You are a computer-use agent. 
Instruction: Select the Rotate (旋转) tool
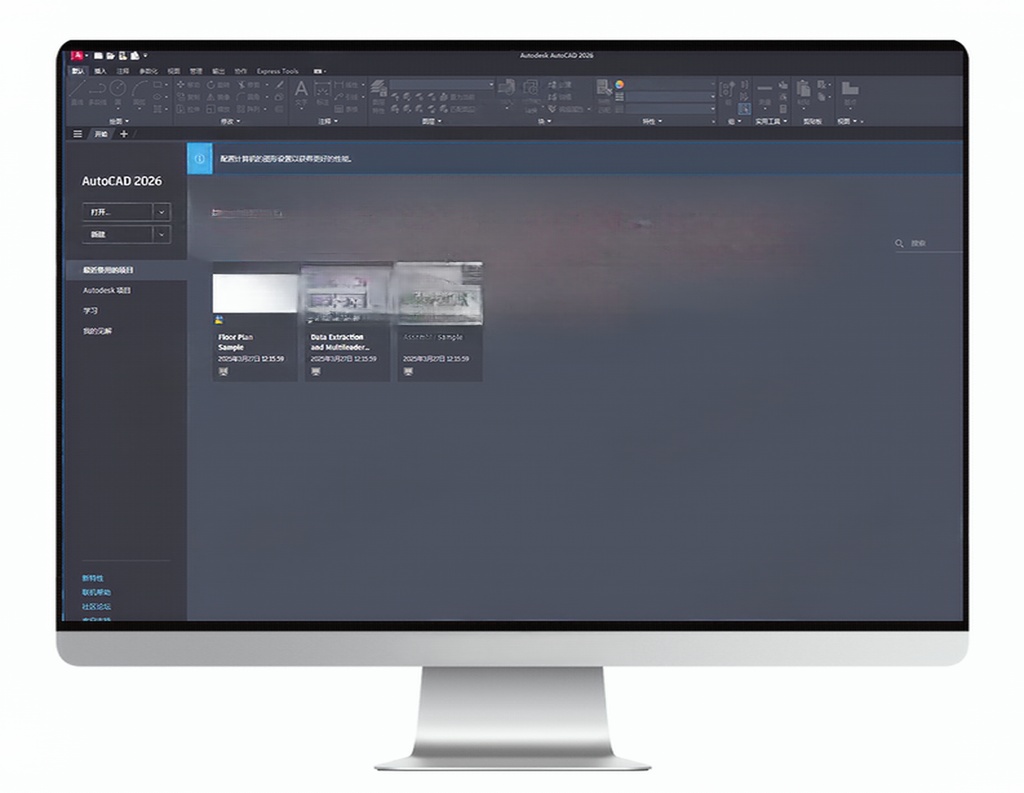point(218,85)
